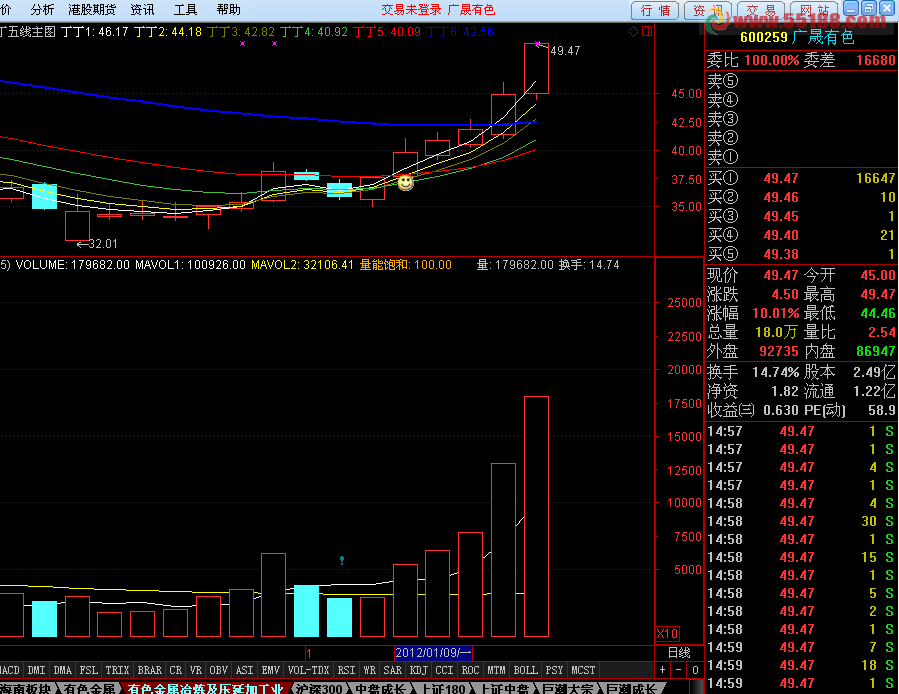Click the 买① price 49.47 row

(801, 178)
